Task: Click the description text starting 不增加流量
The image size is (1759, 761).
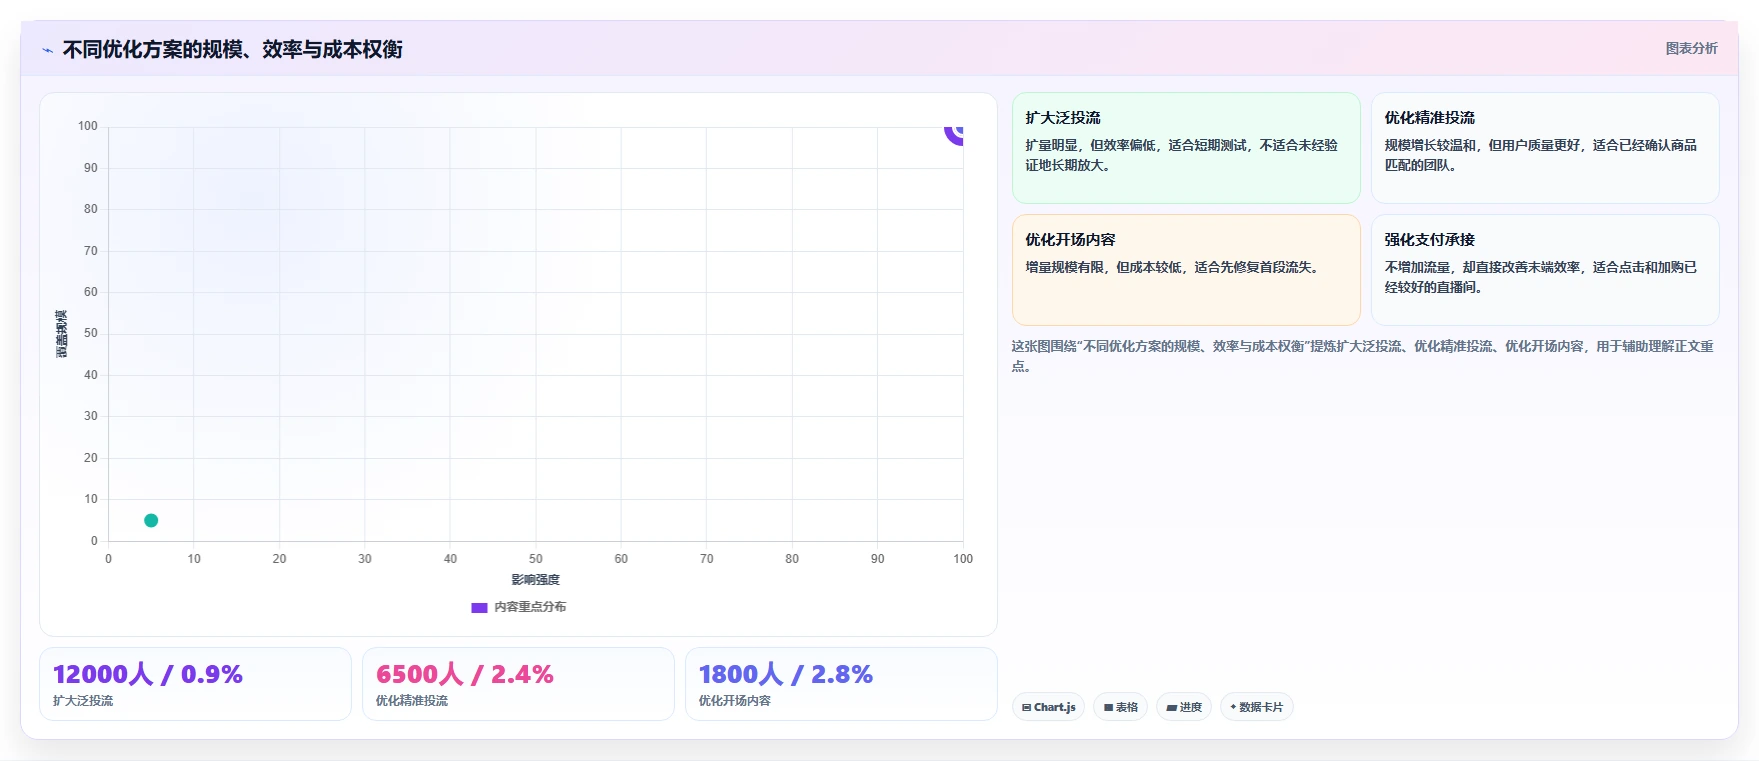Action: (1541, 277)
